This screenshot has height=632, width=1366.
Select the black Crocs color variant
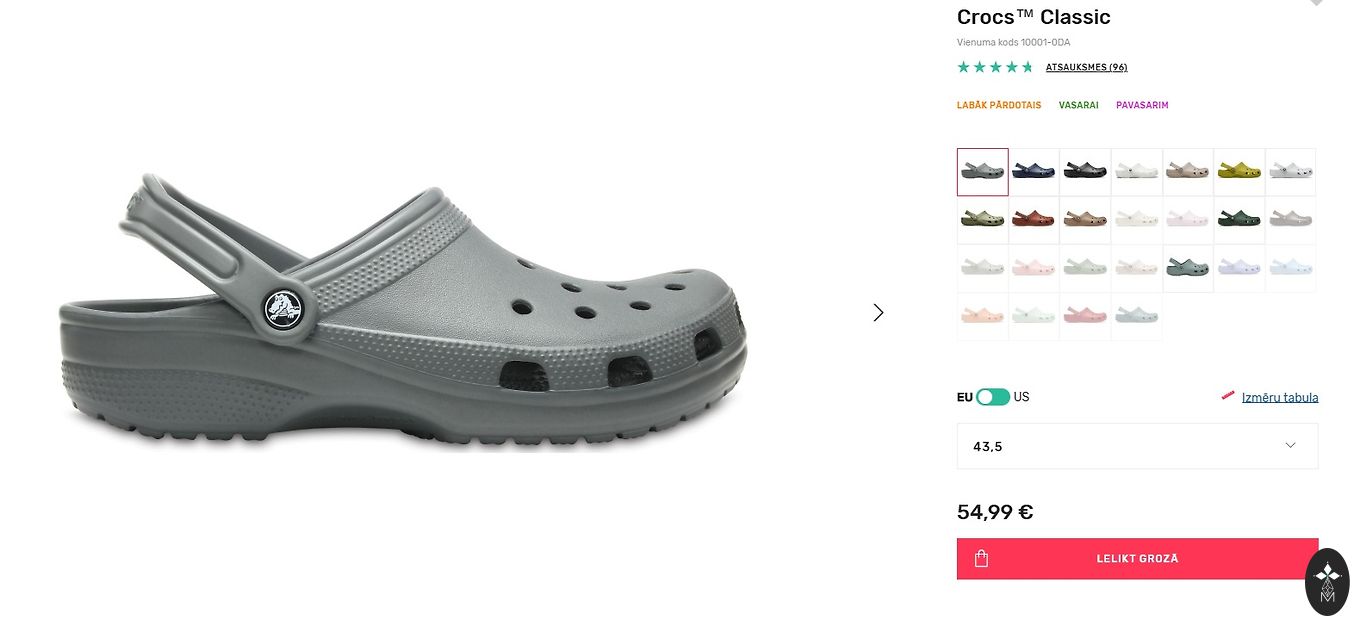click(1085, 171)
